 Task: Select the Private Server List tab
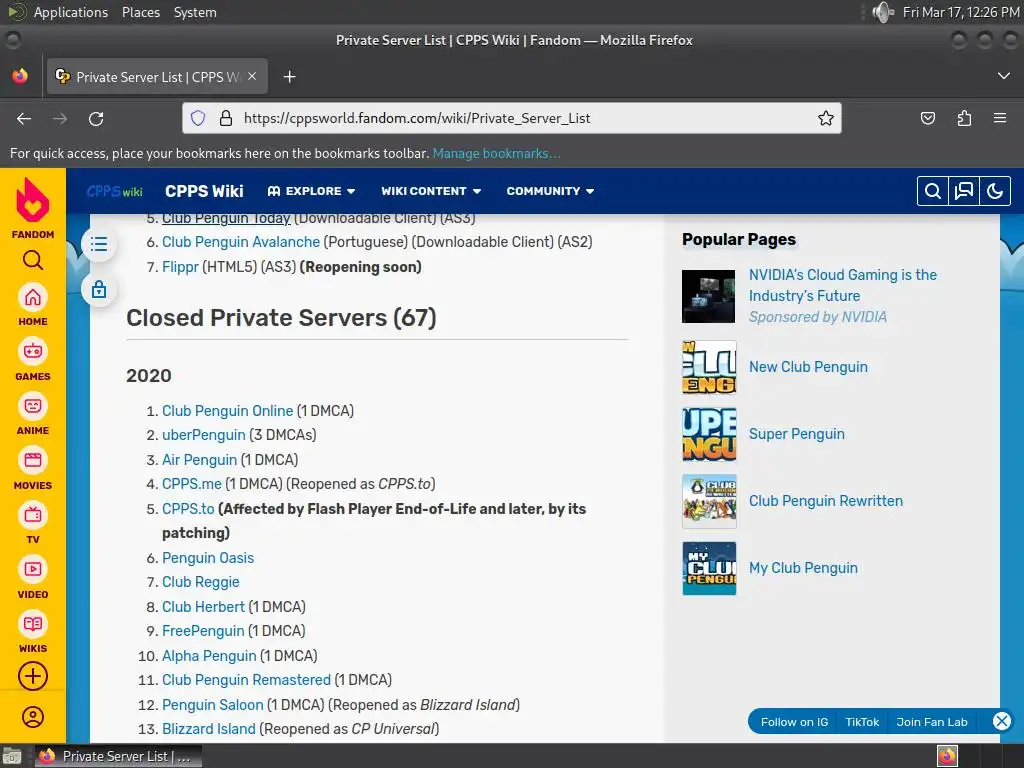157,76
